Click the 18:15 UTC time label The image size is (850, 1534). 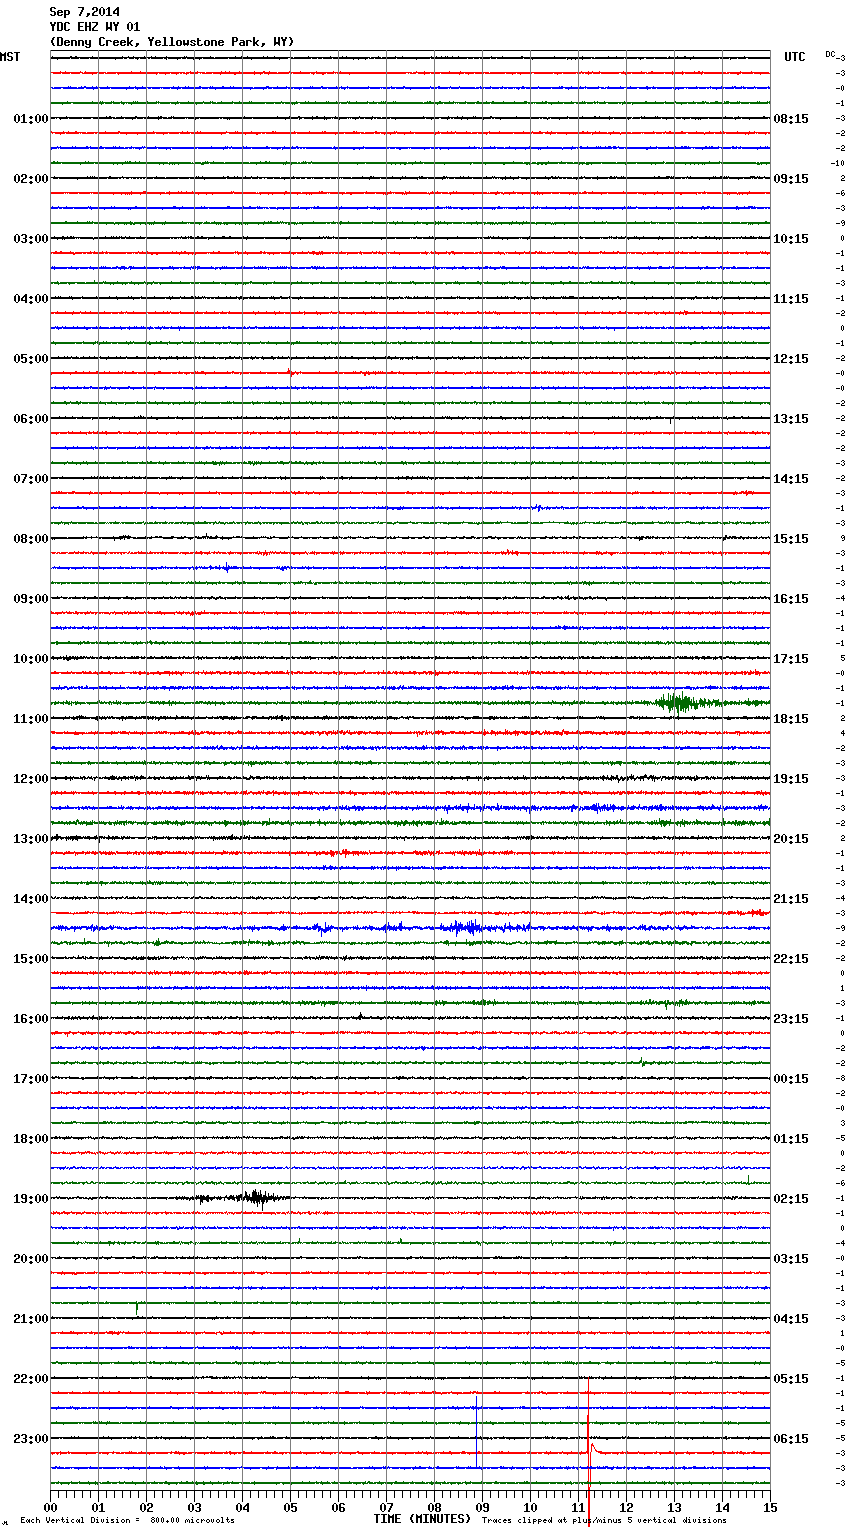click(791, 719)
